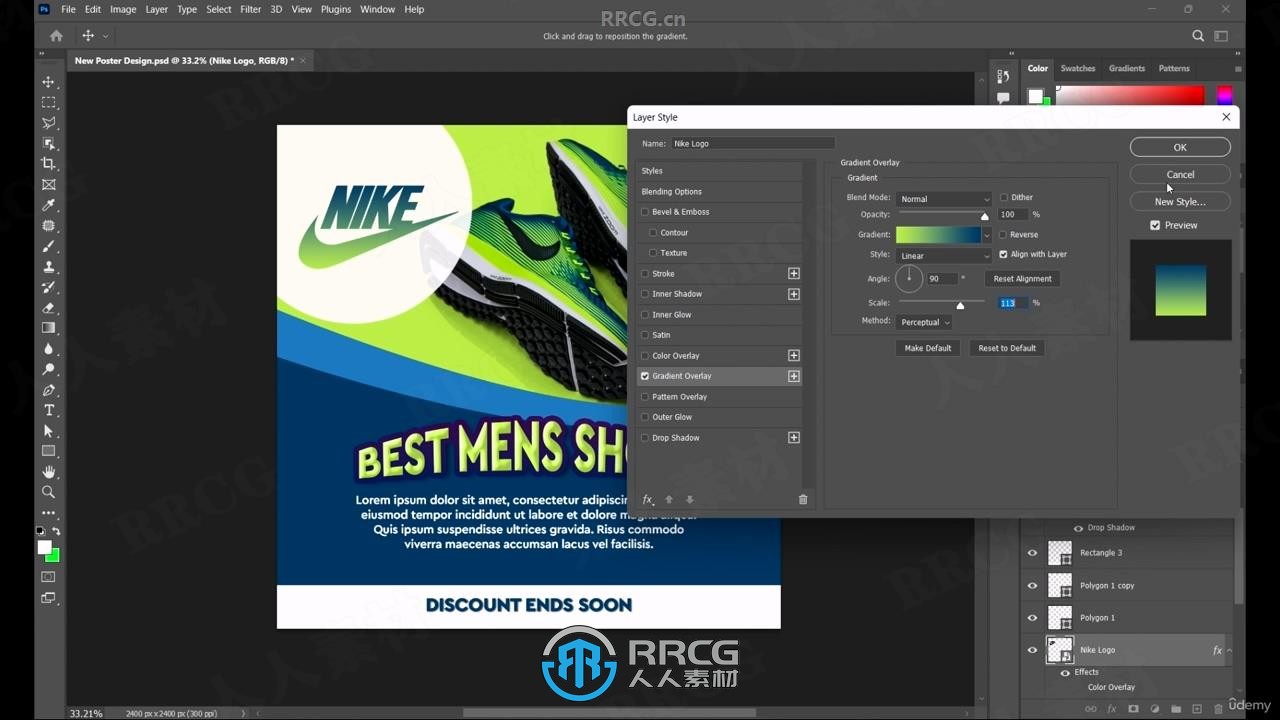Image resolution: width=1280 pixels, height=720 pixels.
Task: Open the Plugins menu
Action: point(335,9)
